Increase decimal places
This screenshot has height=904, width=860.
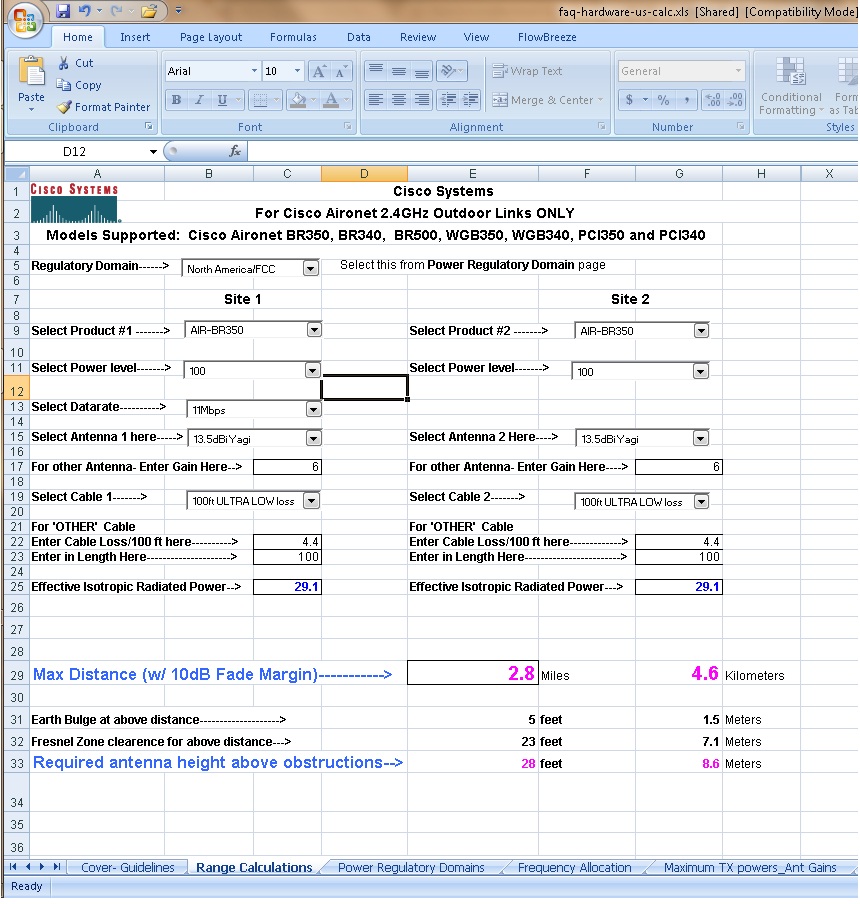(x=713, y=100)
